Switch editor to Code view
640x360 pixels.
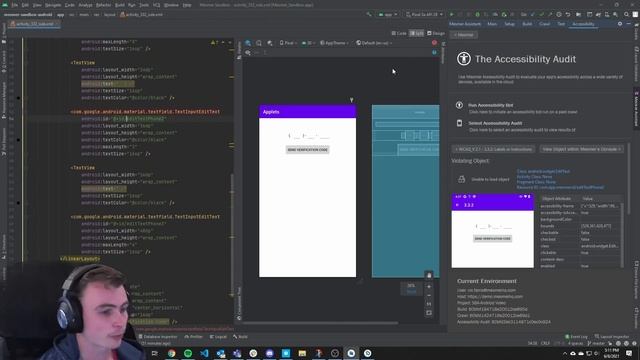[x=399, y=33]
